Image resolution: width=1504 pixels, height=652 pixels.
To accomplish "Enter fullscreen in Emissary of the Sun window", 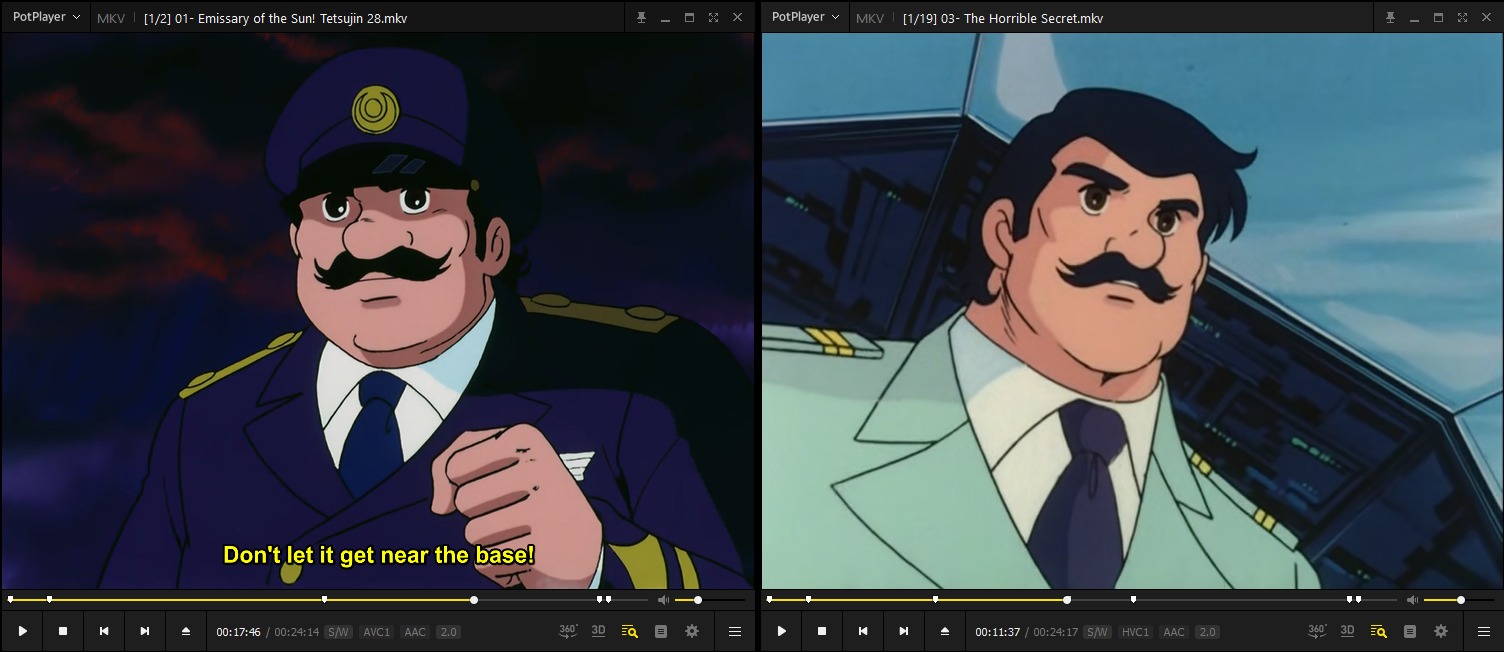I will (x=713, y=18).
